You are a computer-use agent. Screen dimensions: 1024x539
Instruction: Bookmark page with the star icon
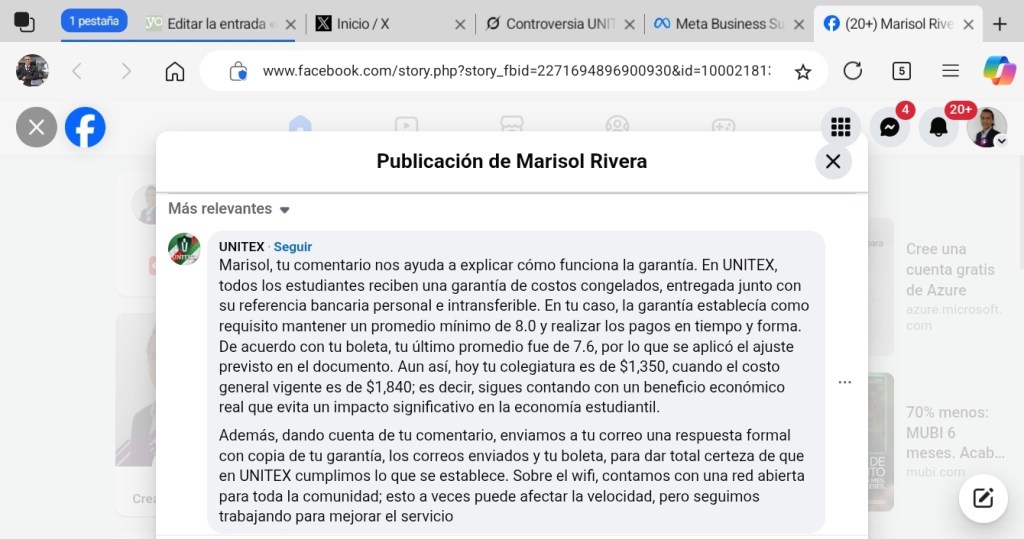tap(802, 71)
